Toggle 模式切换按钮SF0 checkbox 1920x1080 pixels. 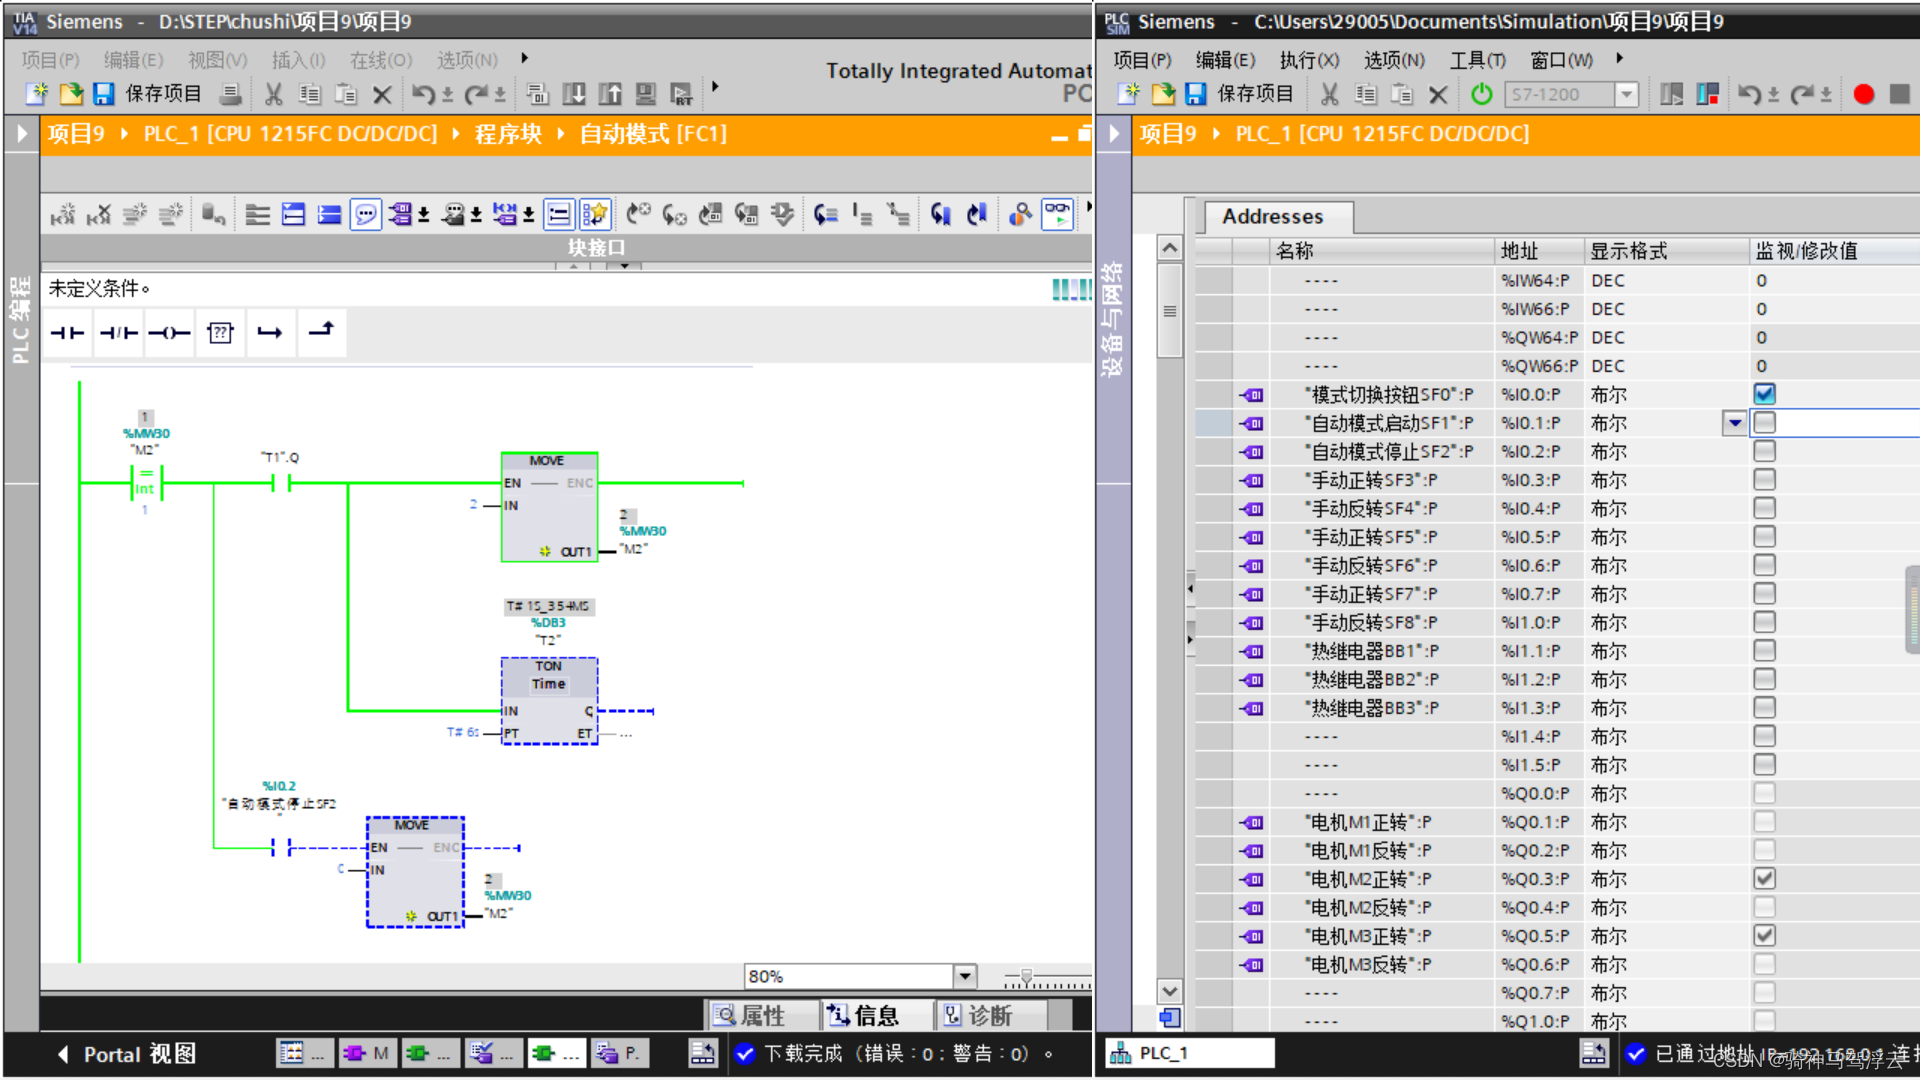pyautogui.click(x=1764, y=394)
